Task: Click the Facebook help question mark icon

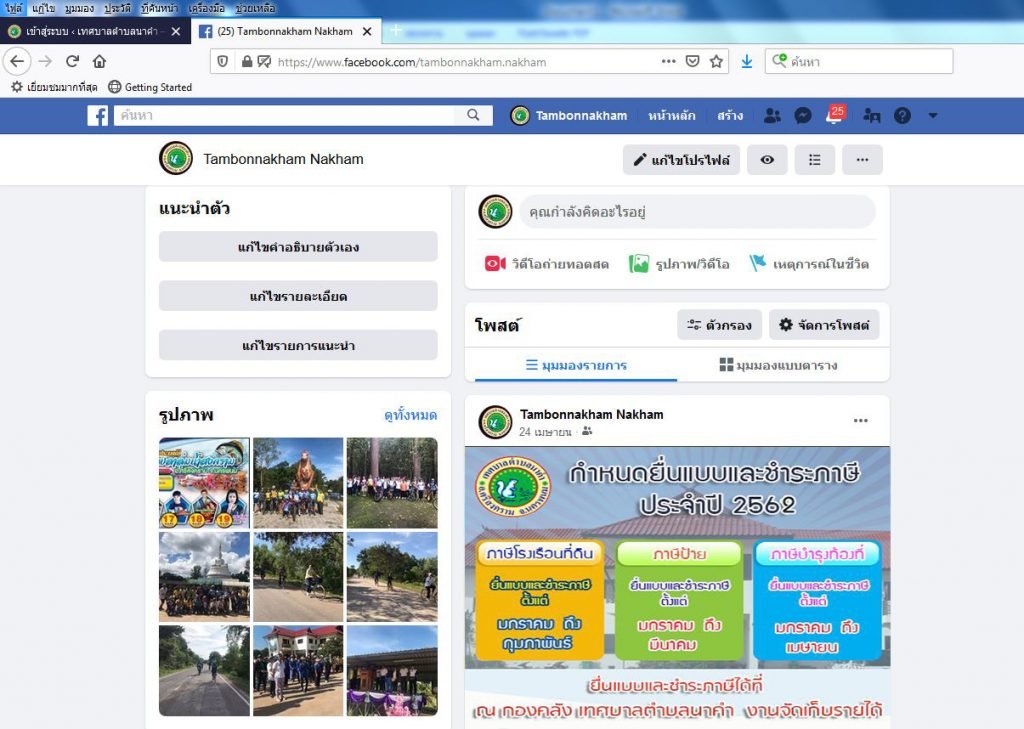Action: pyautogui.click(x=902, y=116)
